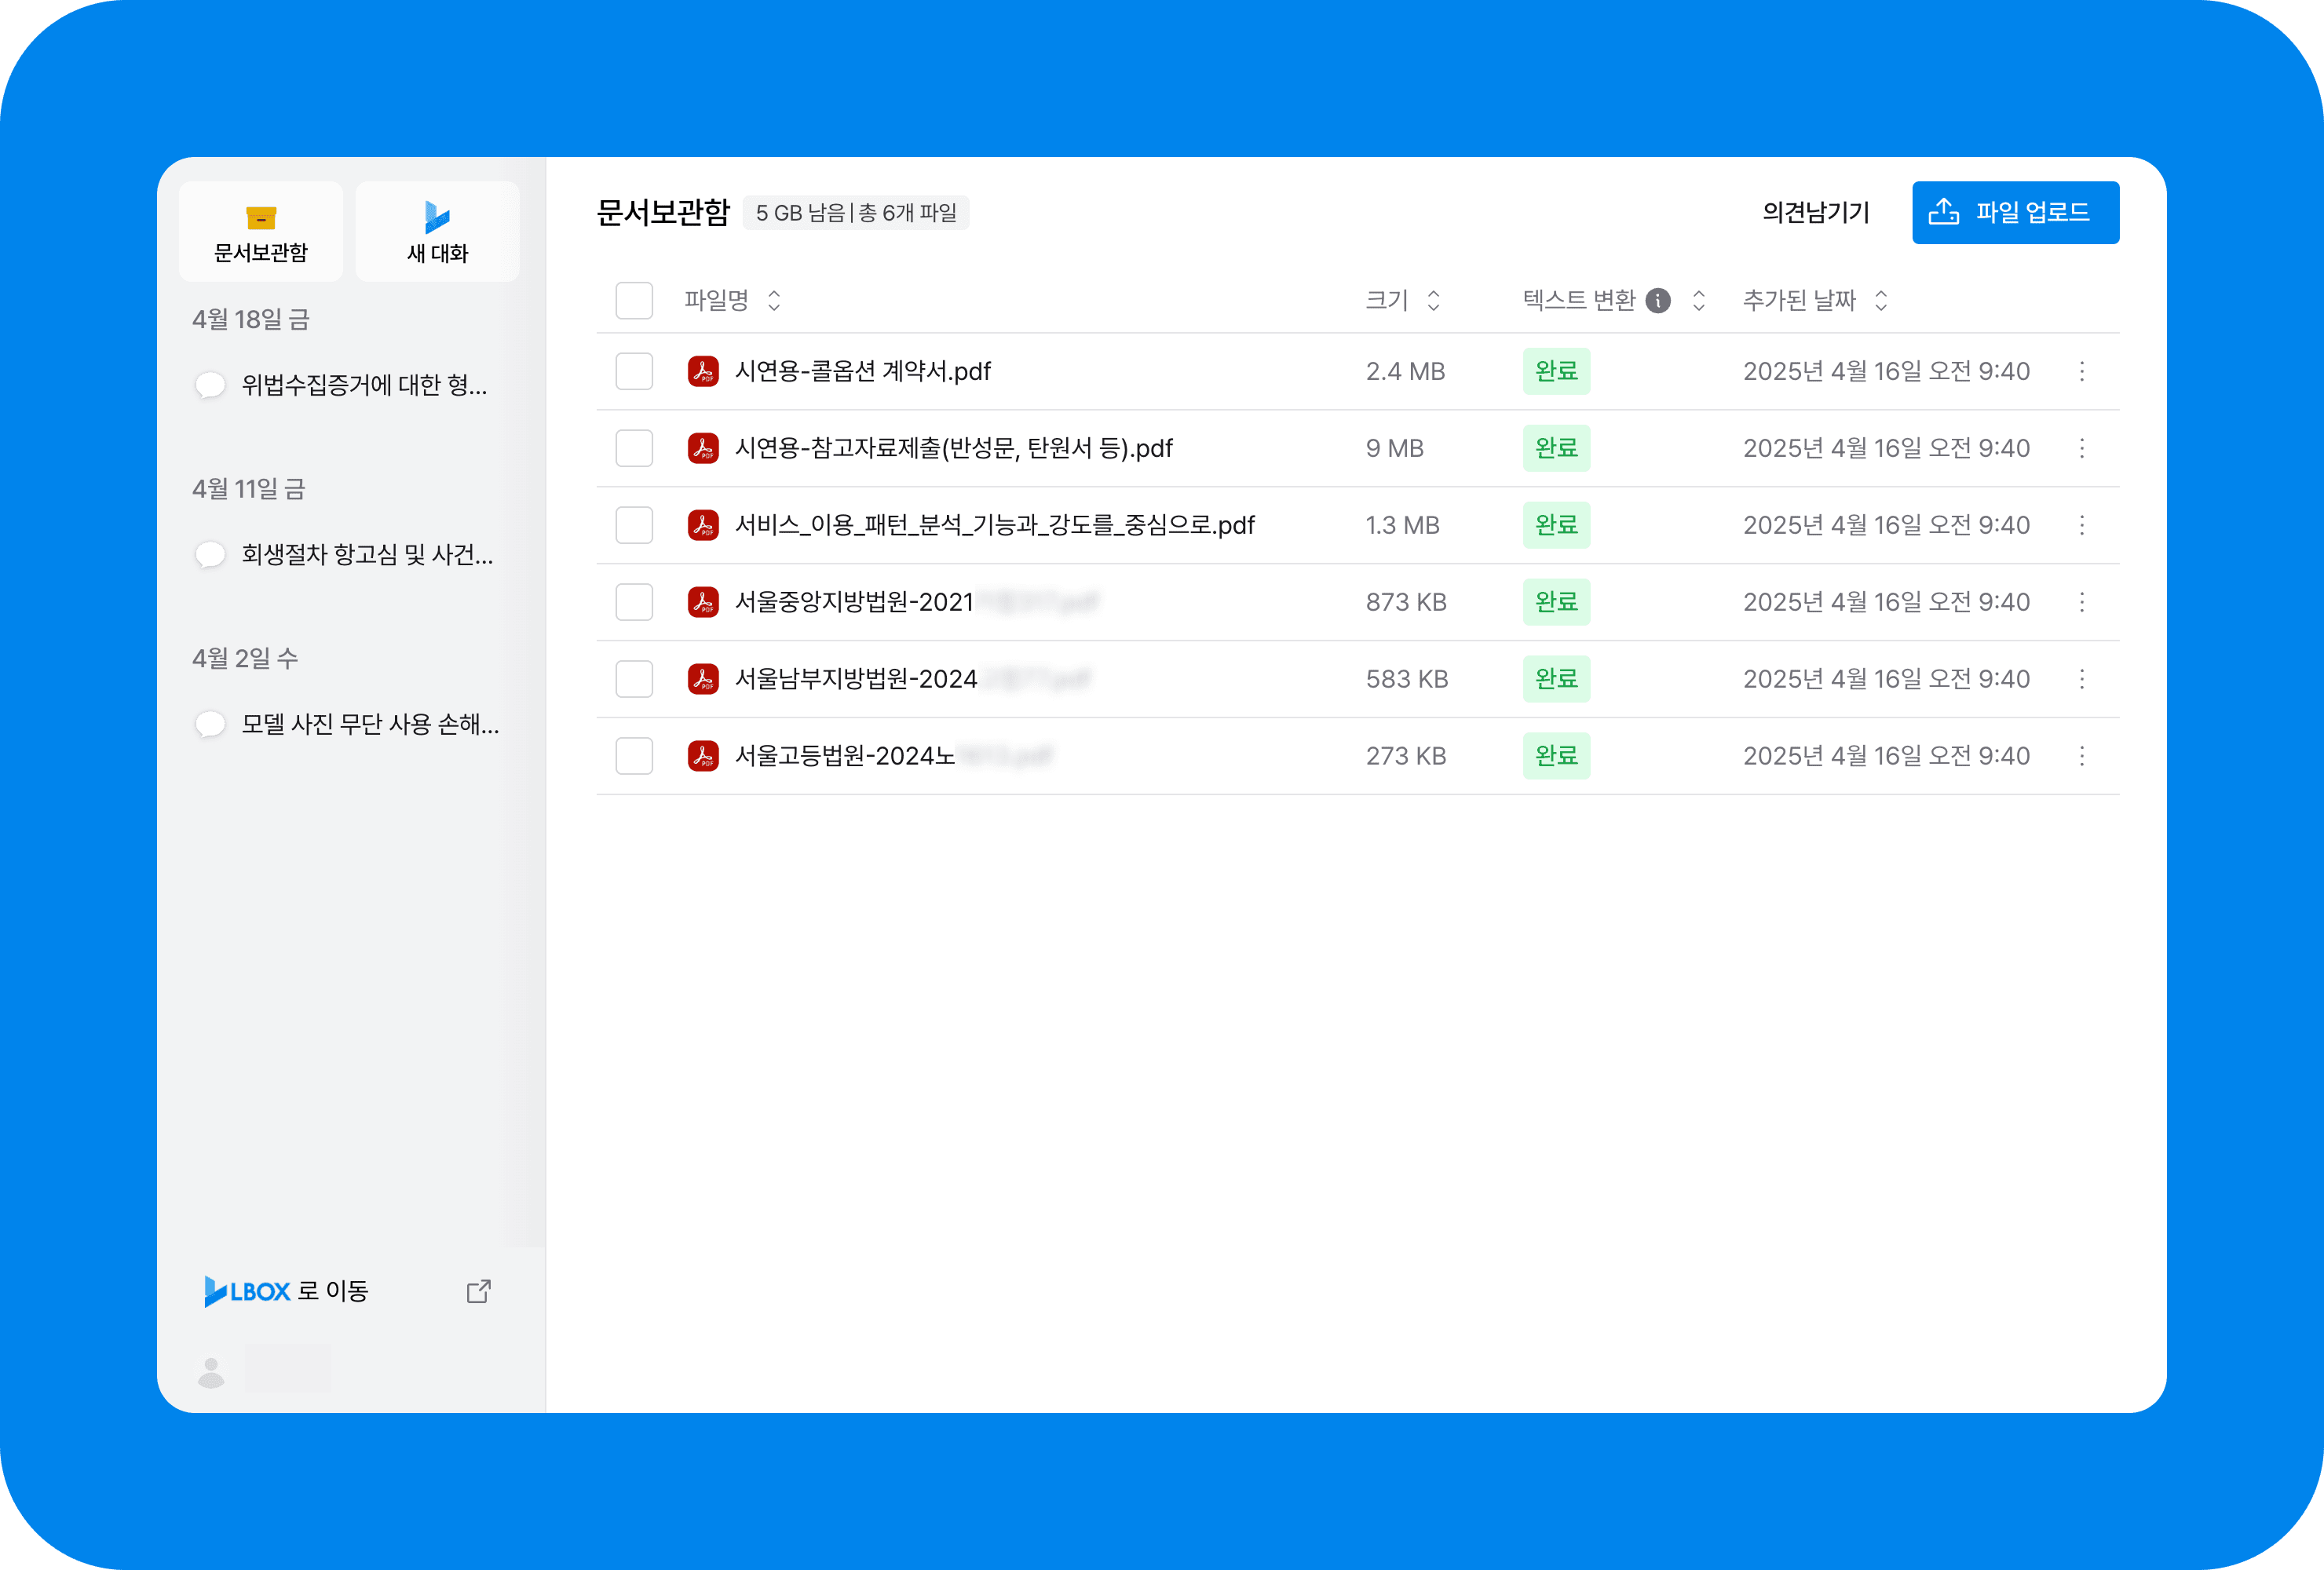Click PDF icon of 시연용-참고자료제출 file
2324x1570 pixels.
pyautogui.click(x=703, y=448)
